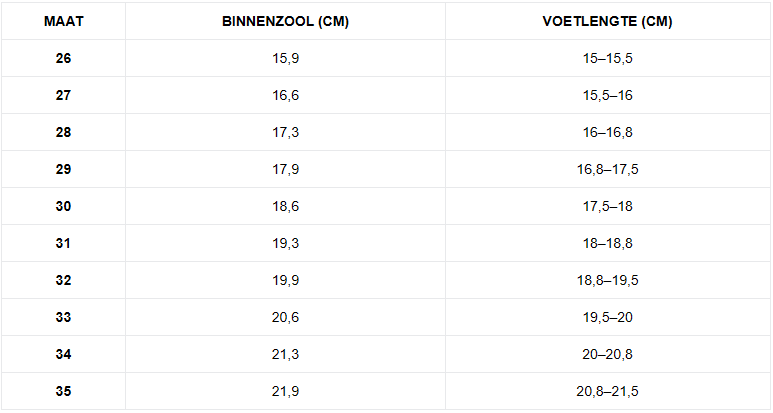Click foot length cell 19,5–20

(607, 317)
